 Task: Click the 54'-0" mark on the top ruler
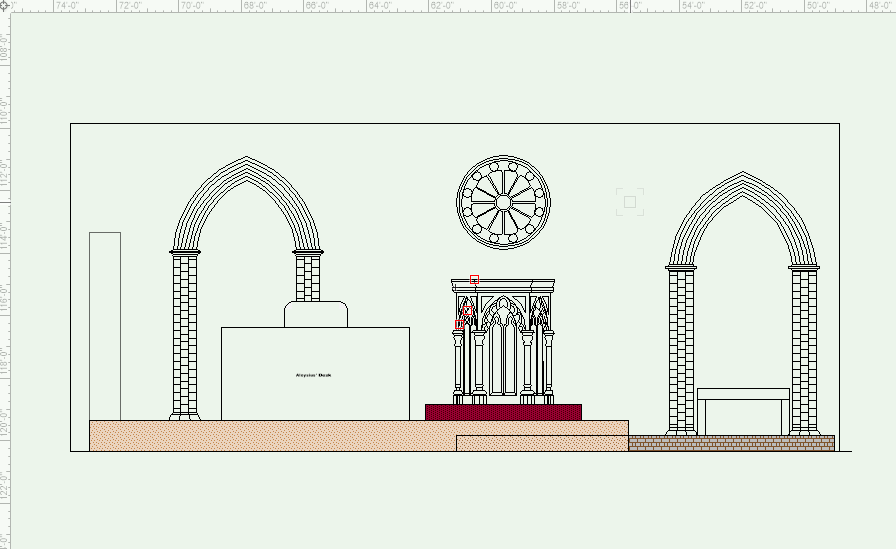click(x=693, y=5)
